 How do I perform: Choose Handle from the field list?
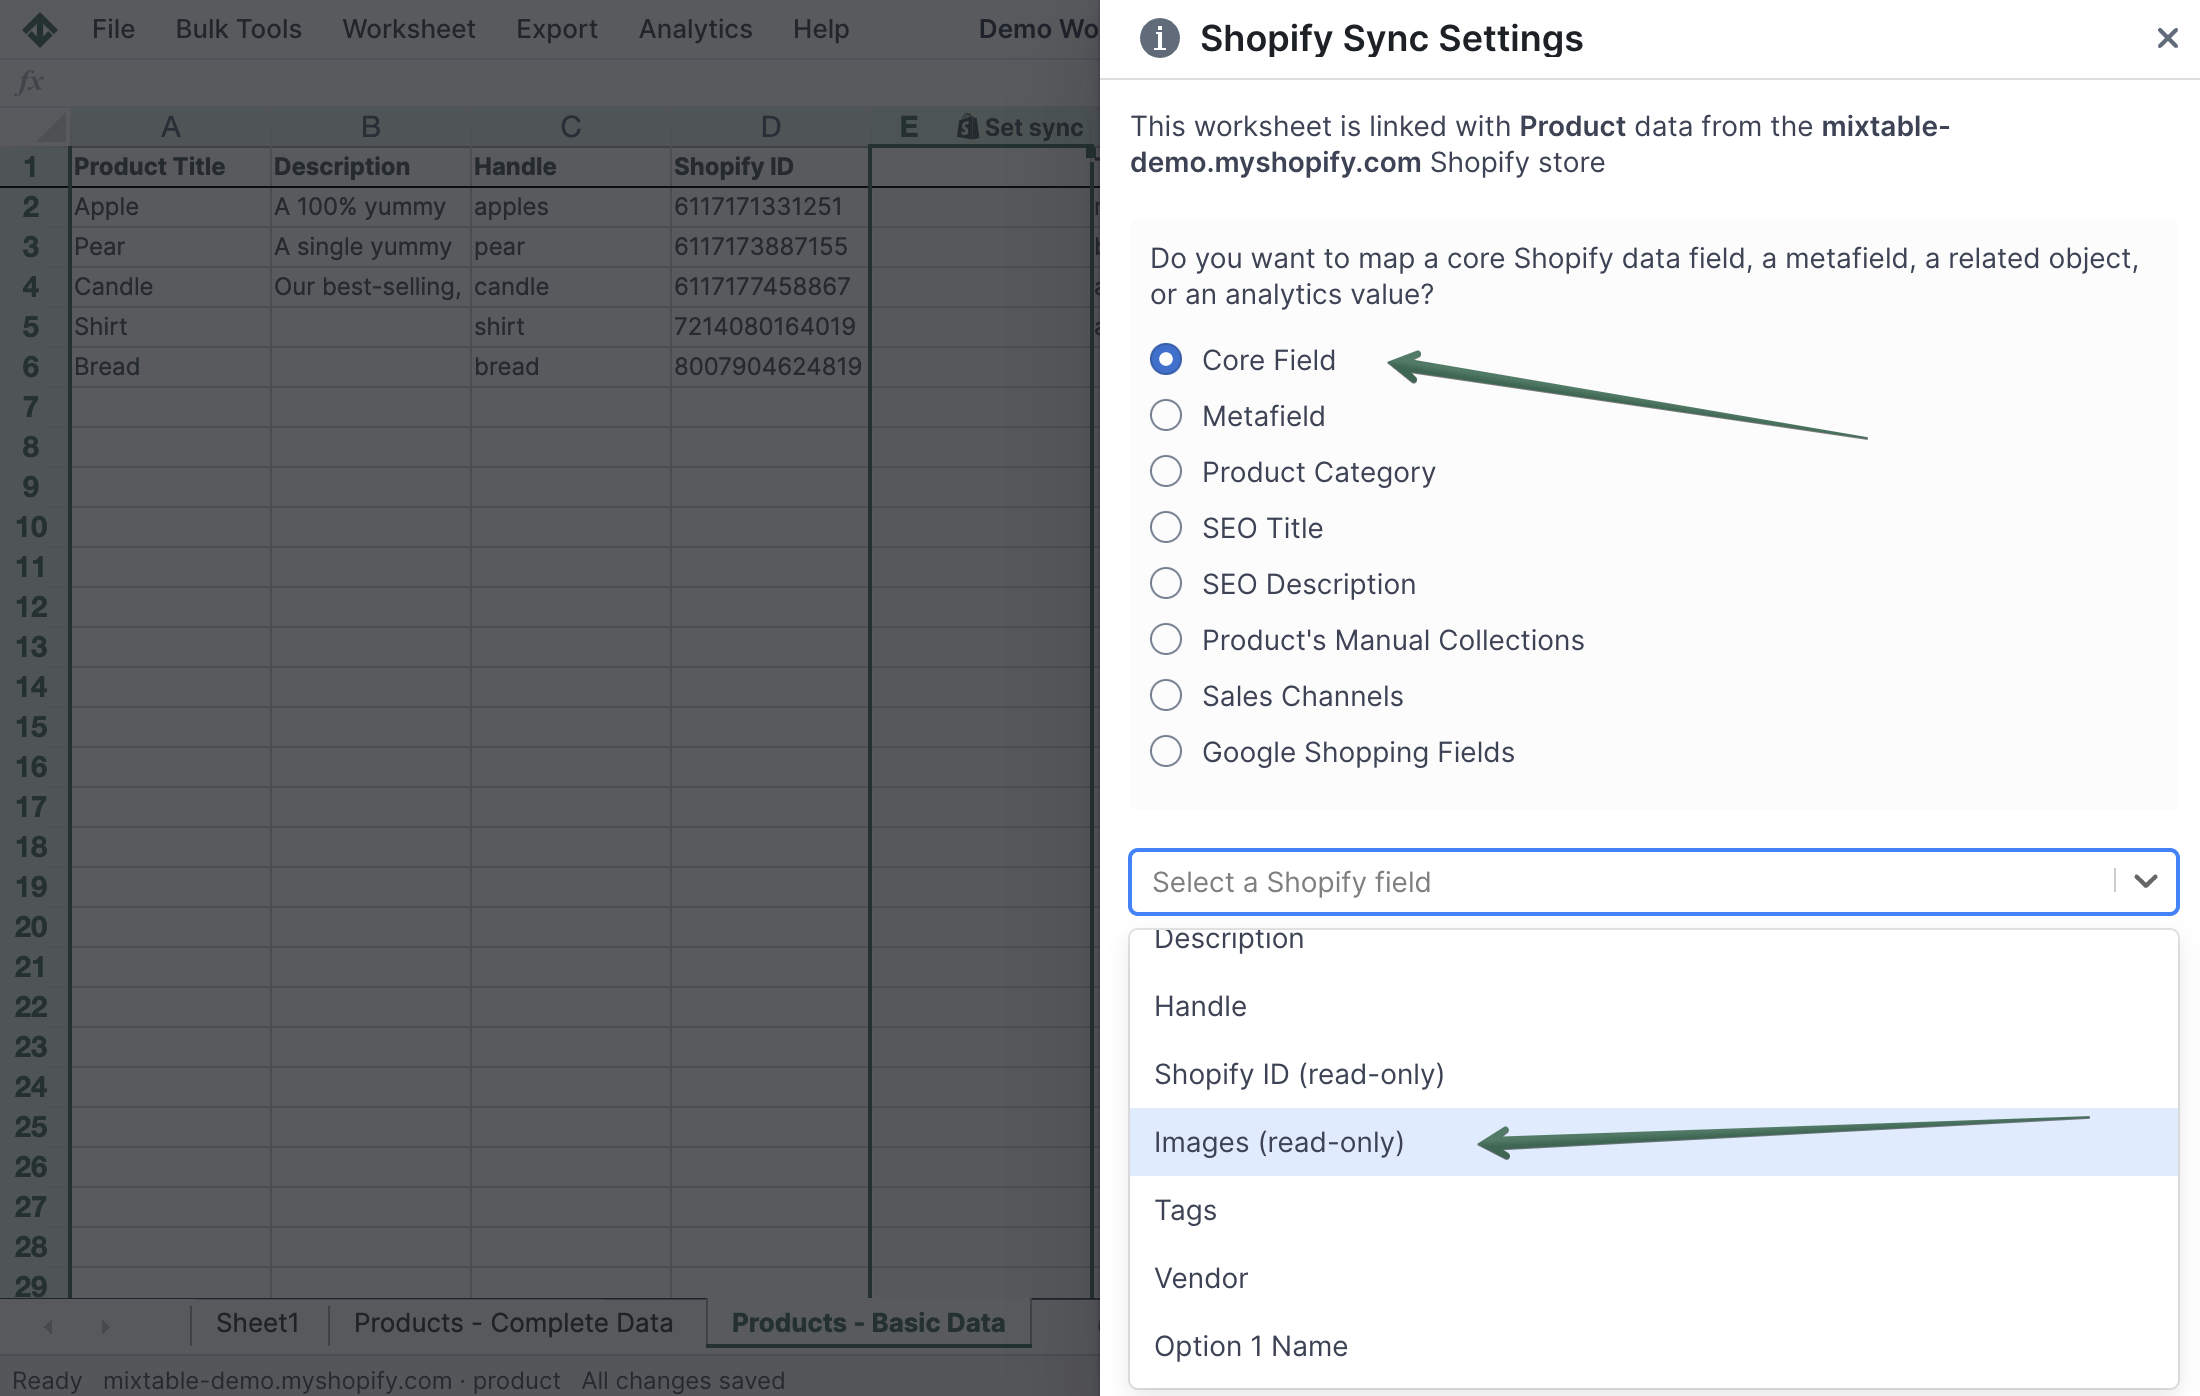pyautogui.click(x=1653, y=1006)
